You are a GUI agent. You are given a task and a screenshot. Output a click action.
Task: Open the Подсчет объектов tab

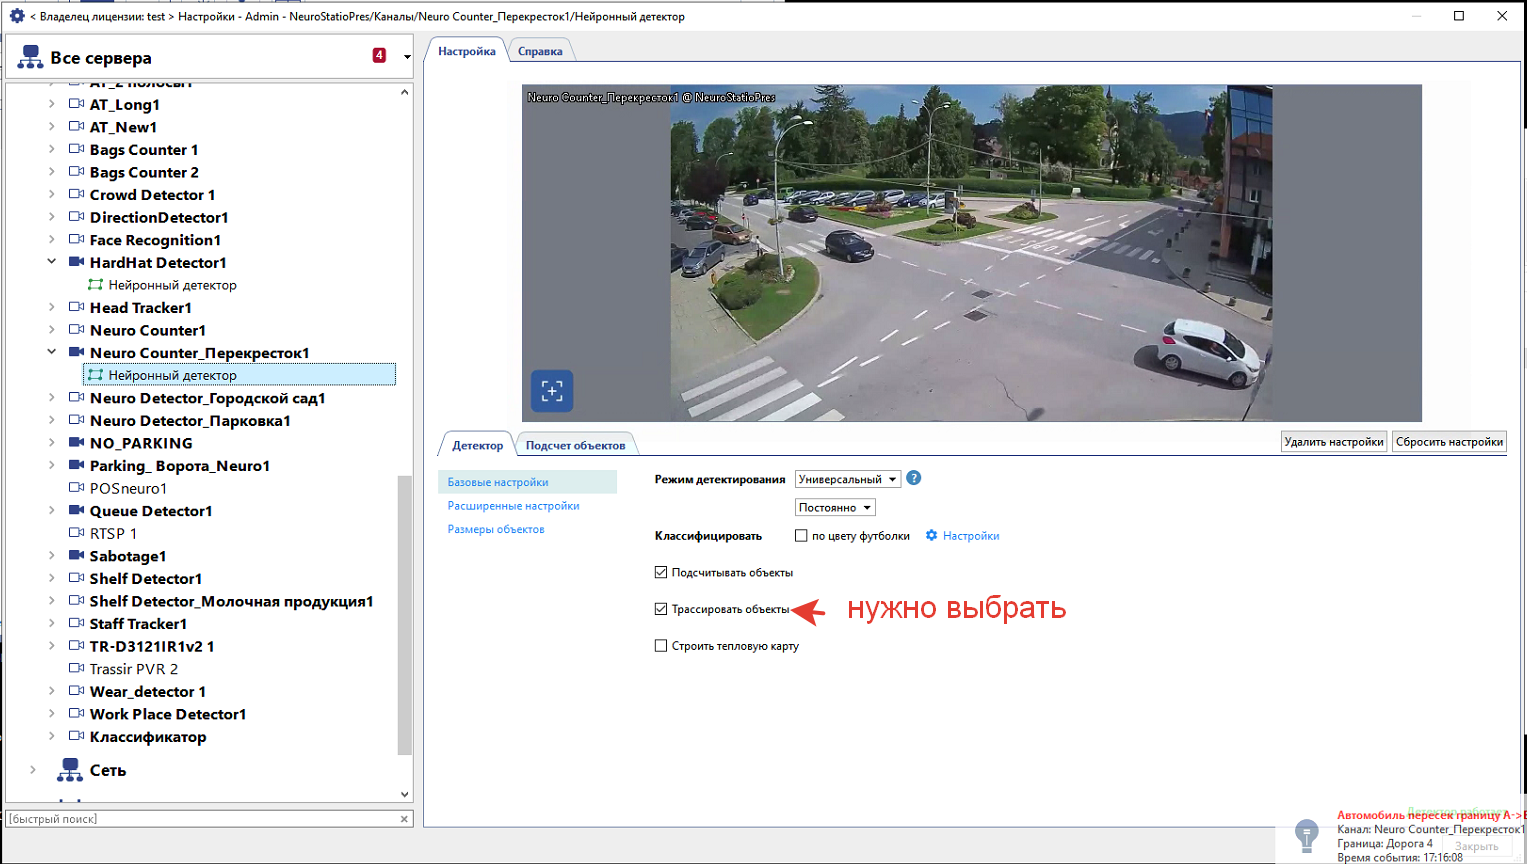coord(575,445)
